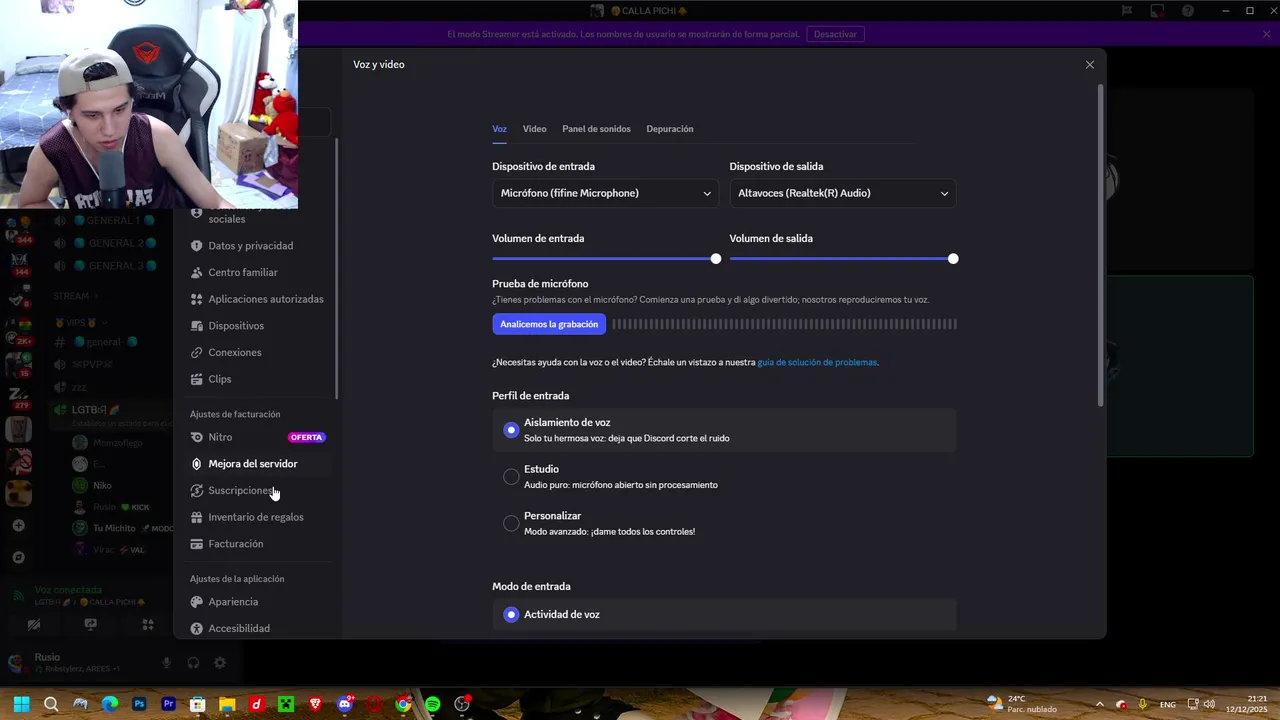Viewport: 1280px width, 720px height.
Task: Open Photoshop from the taskbar
Action: (x=139, y=704)
